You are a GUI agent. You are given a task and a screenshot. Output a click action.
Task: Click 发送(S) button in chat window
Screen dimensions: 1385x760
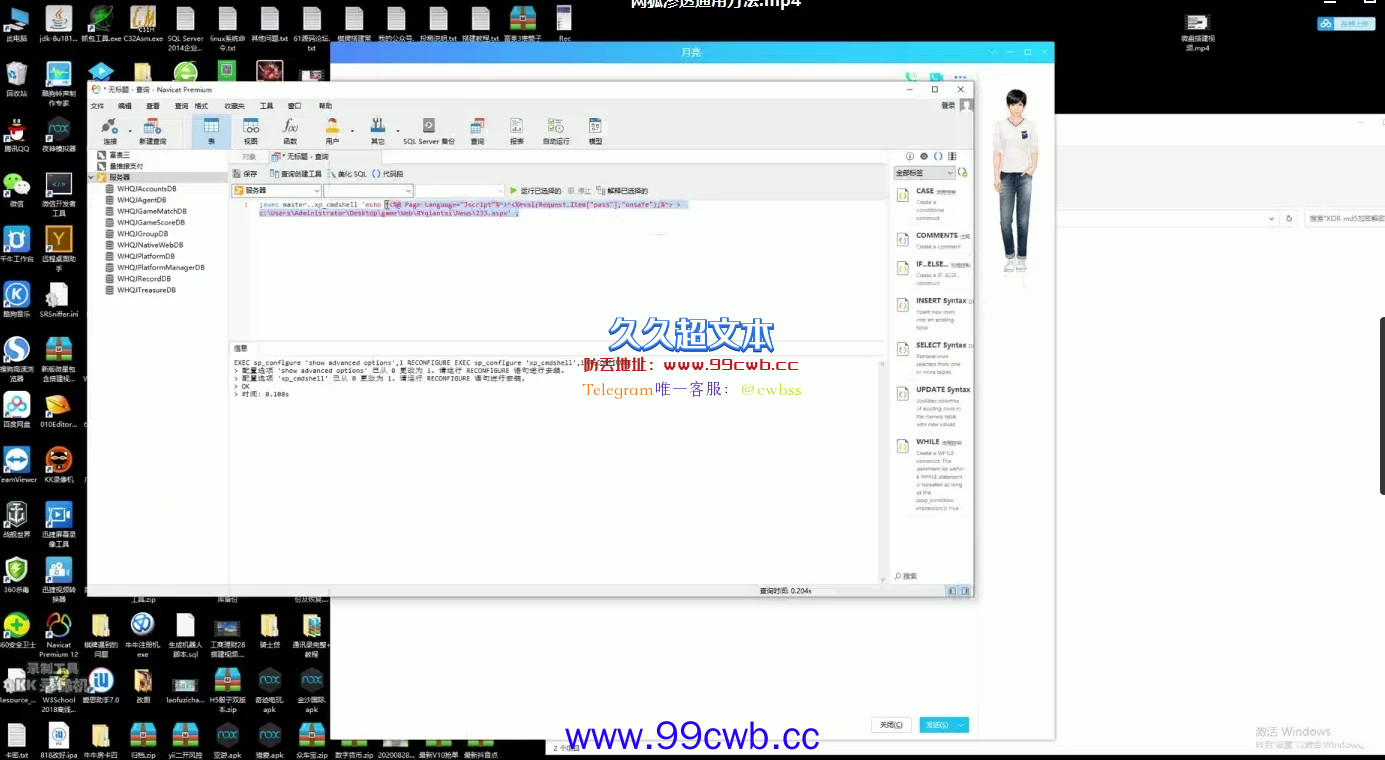tap(937, 725)
